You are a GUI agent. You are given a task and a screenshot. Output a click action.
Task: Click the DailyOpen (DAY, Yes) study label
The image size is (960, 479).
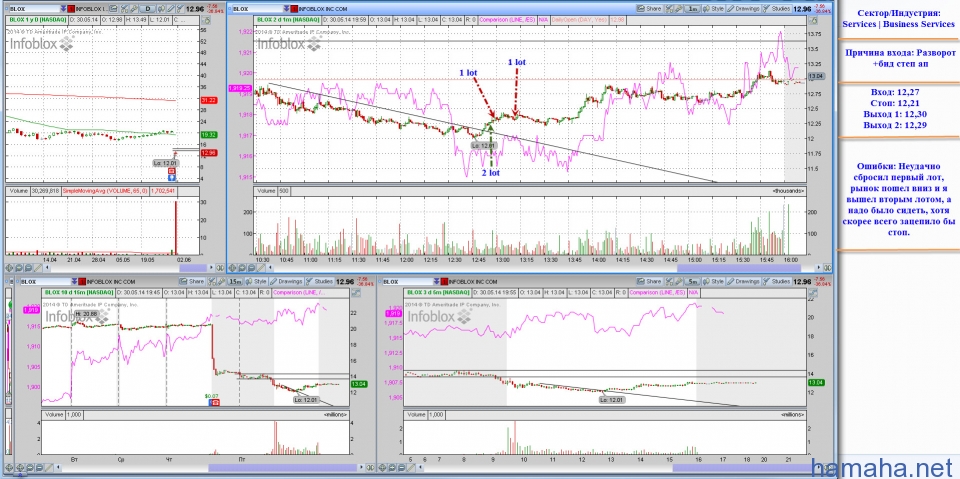point(579,20)
